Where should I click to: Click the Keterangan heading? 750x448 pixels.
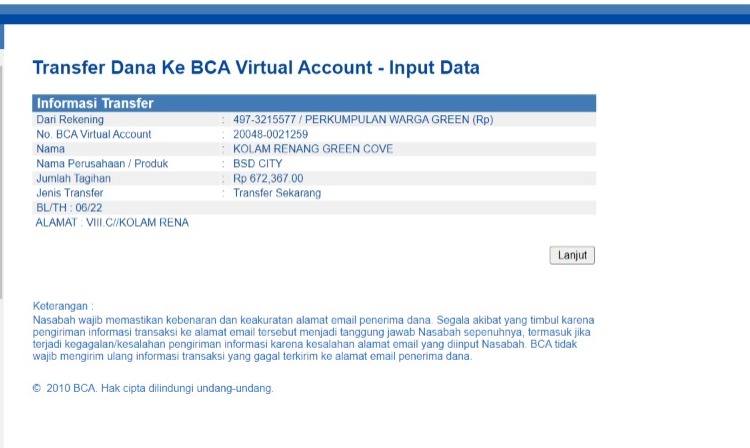[x=63, y=306]
